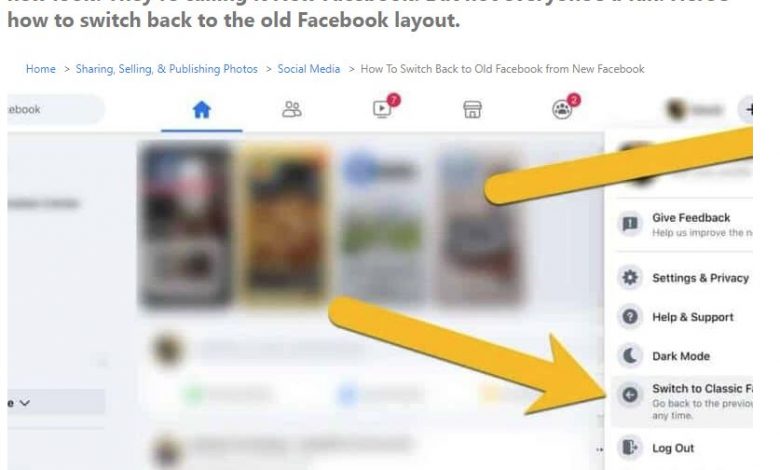The width and height of the screenshot is (780, 470).
Task: Open the Groups icon with badge
Action: tap(562, 109)
